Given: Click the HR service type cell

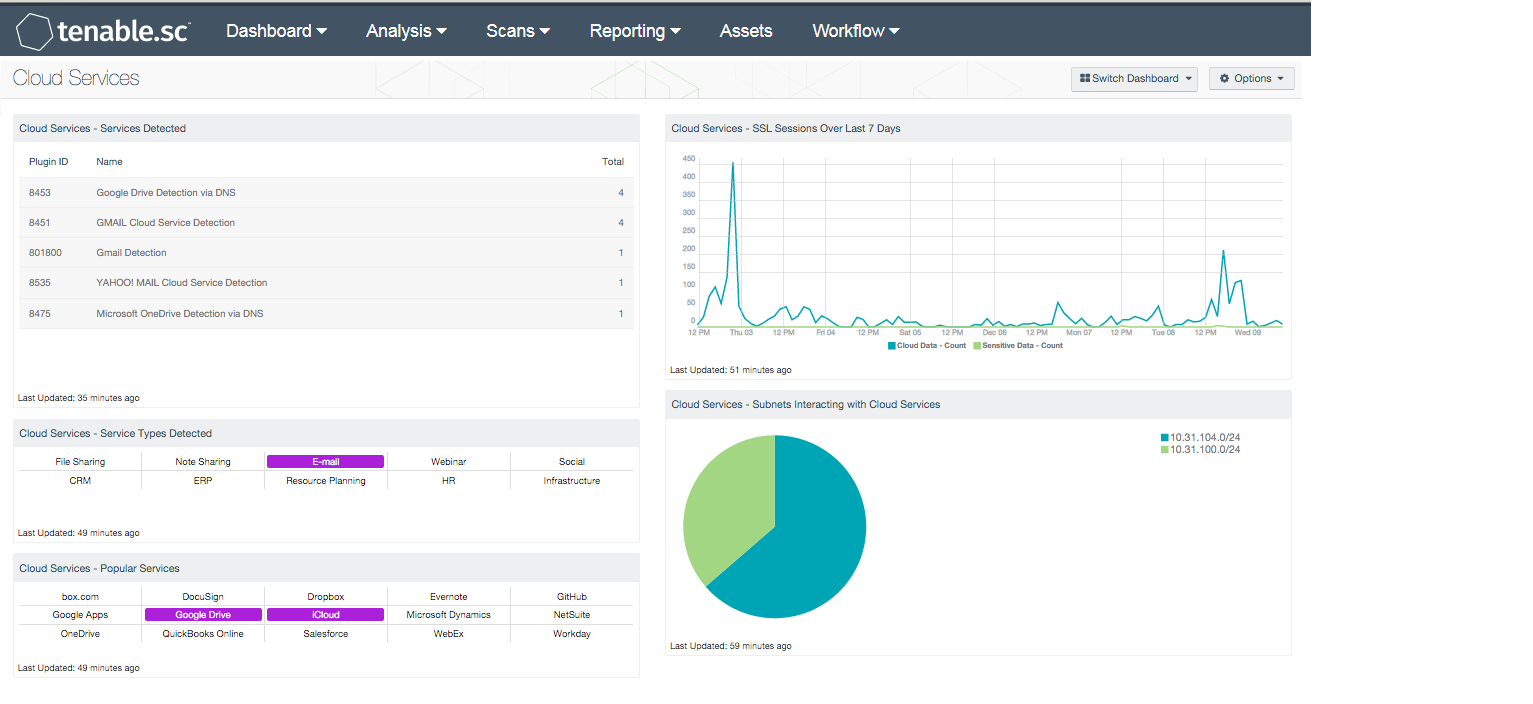Looking at the screenshot, I should [448, 480].
